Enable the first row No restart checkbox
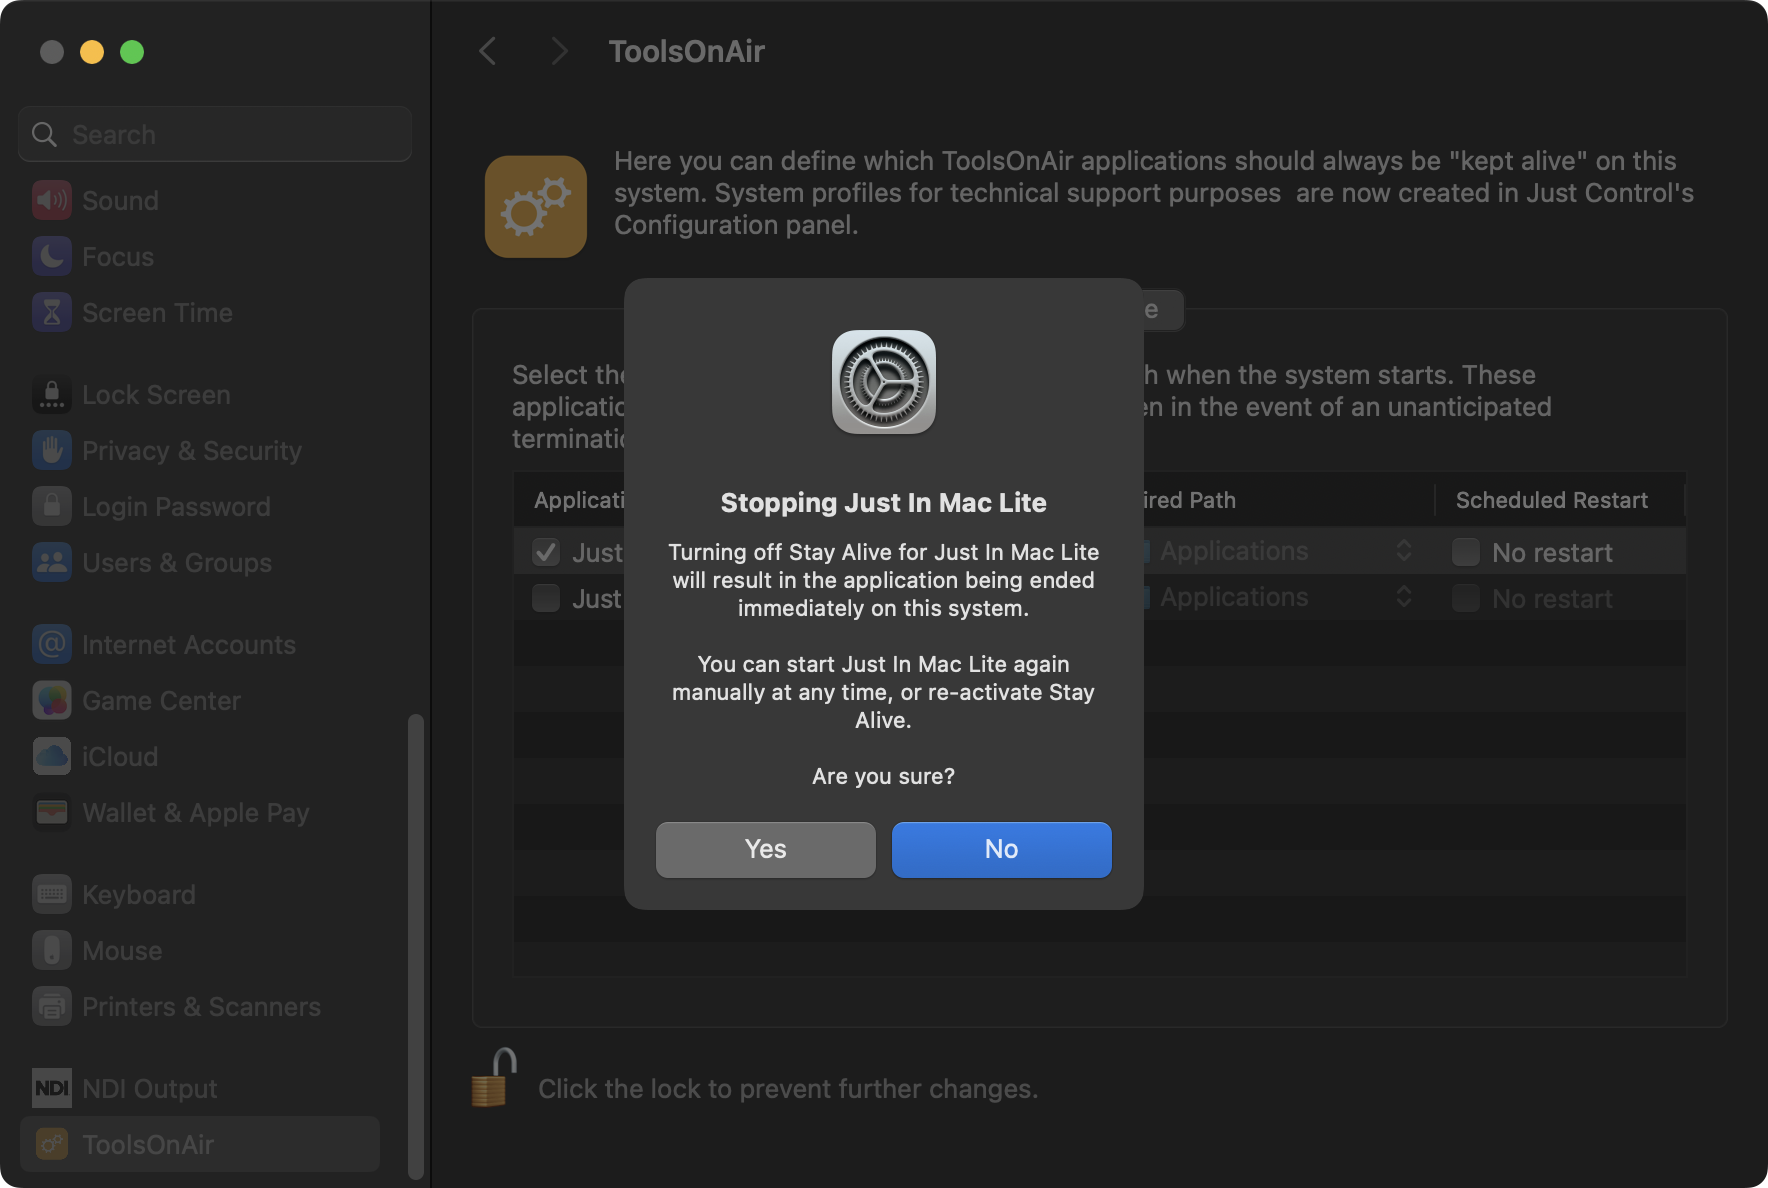Image resolution: width=1768 pixels, height=1188 pixels. point(1466,552)
